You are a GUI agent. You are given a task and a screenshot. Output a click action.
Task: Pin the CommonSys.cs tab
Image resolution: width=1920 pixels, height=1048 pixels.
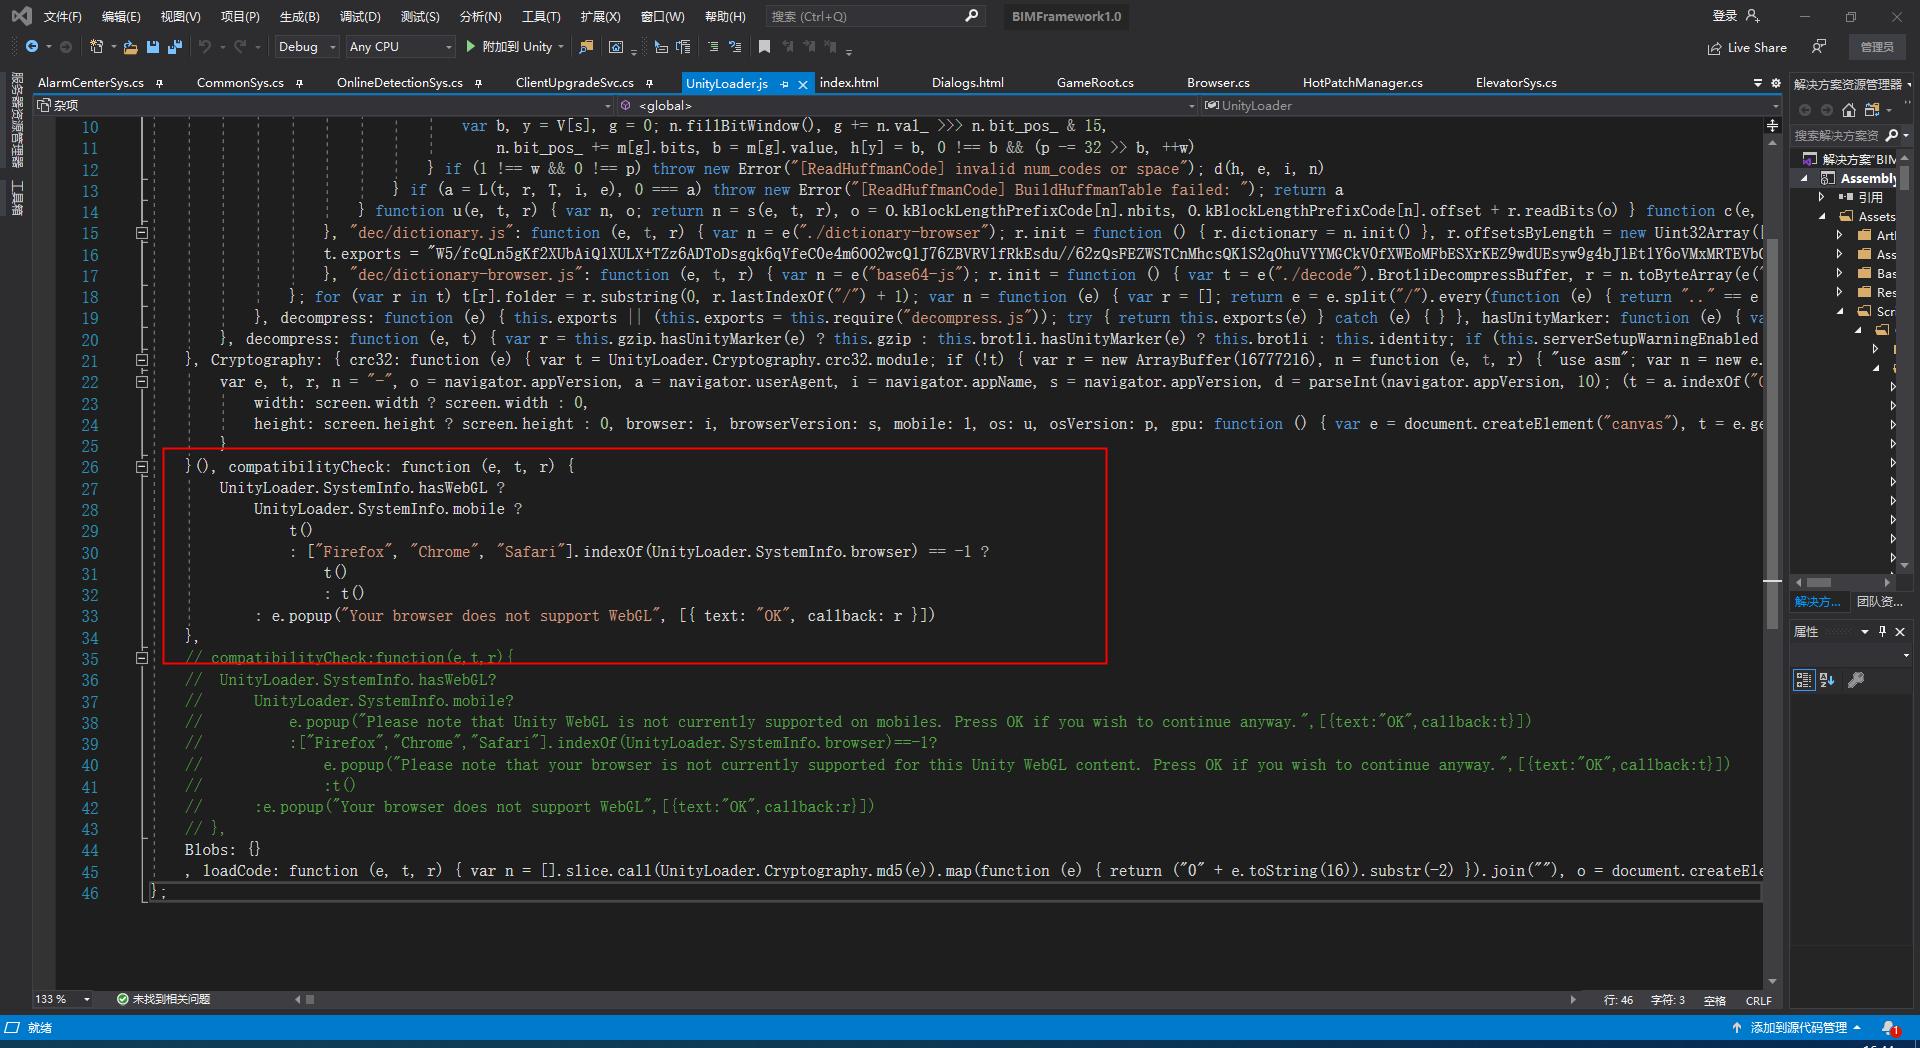[x=299, y=83]
